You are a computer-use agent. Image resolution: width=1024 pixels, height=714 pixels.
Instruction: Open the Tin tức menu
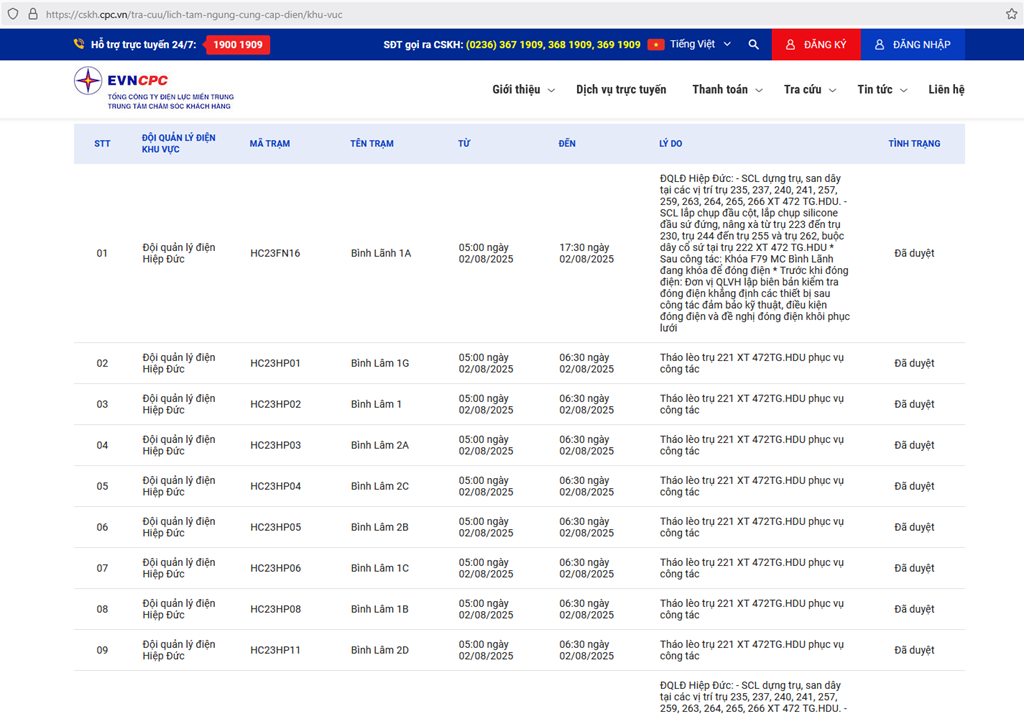(882, 90)
